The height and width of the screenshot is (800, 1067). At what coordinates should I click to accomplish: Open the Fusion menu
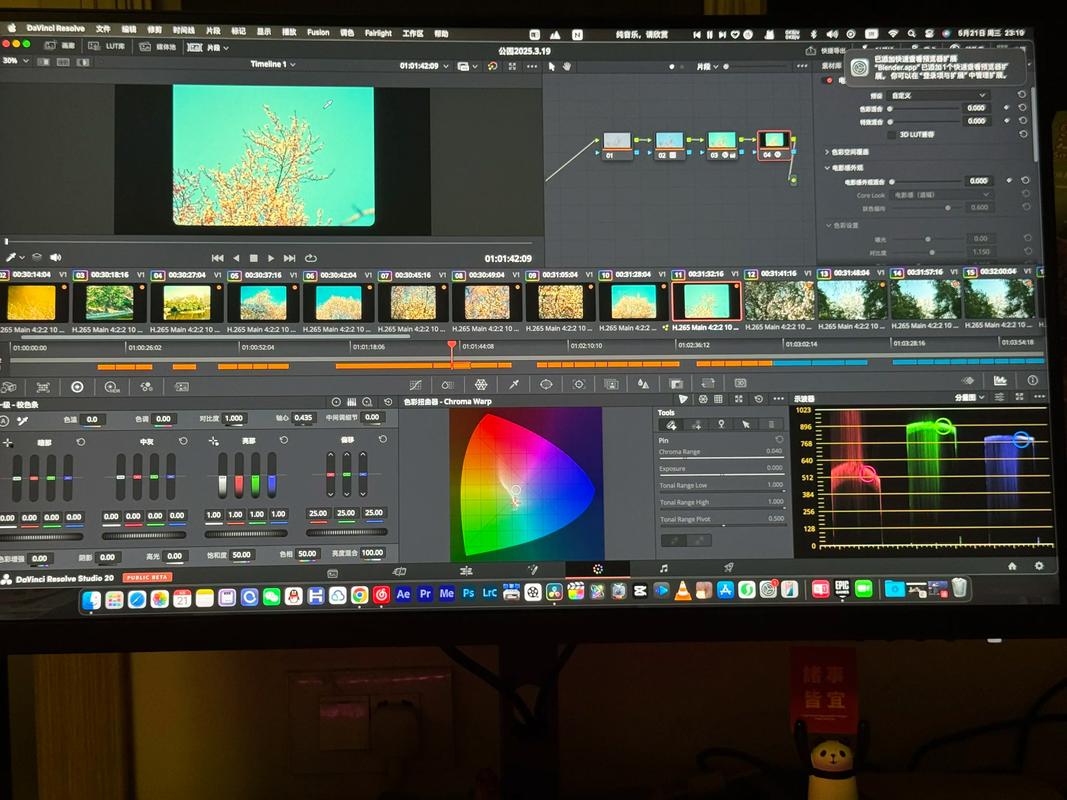[318, 32]
